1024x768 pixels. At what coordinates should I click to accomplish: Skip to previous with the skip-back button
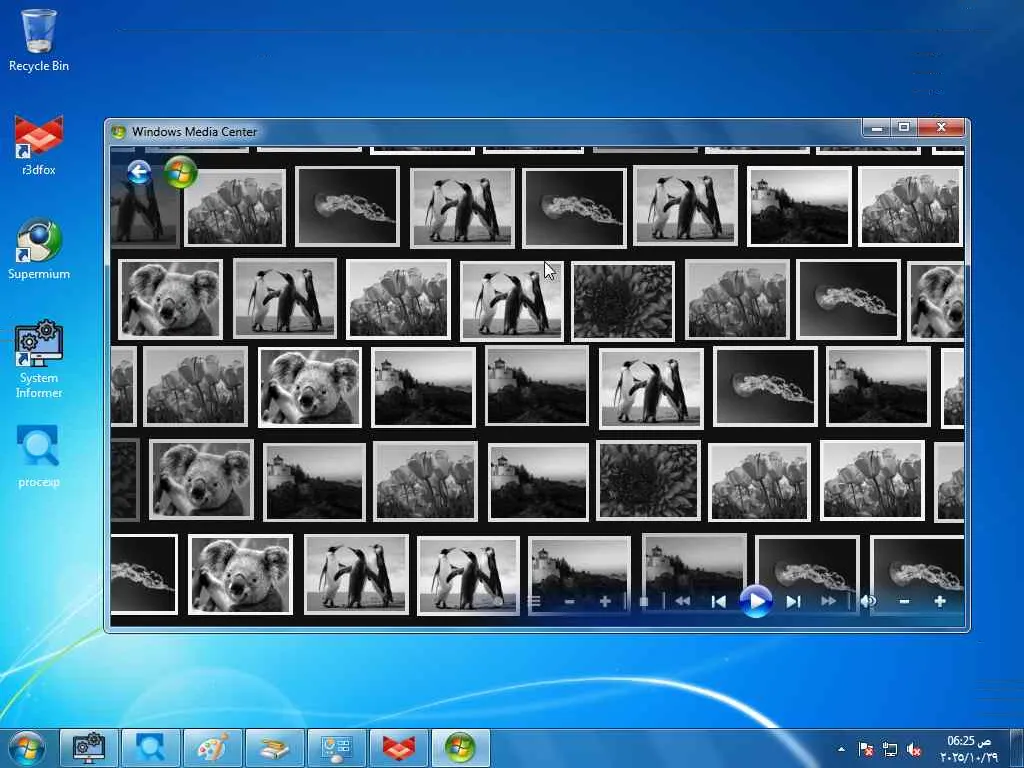click(x=718, y=601)
